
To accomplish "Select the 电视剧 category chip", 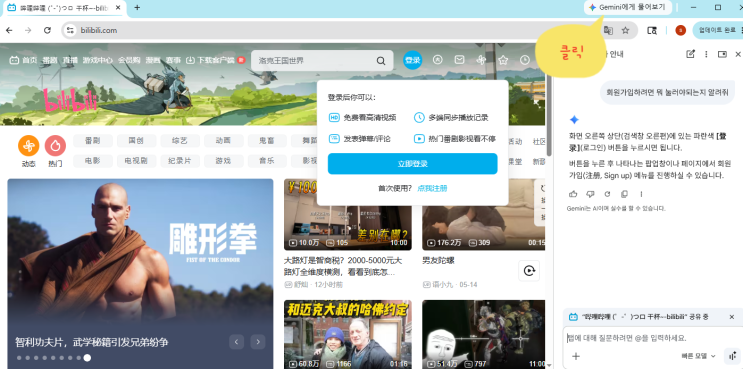I will [136, 161].
